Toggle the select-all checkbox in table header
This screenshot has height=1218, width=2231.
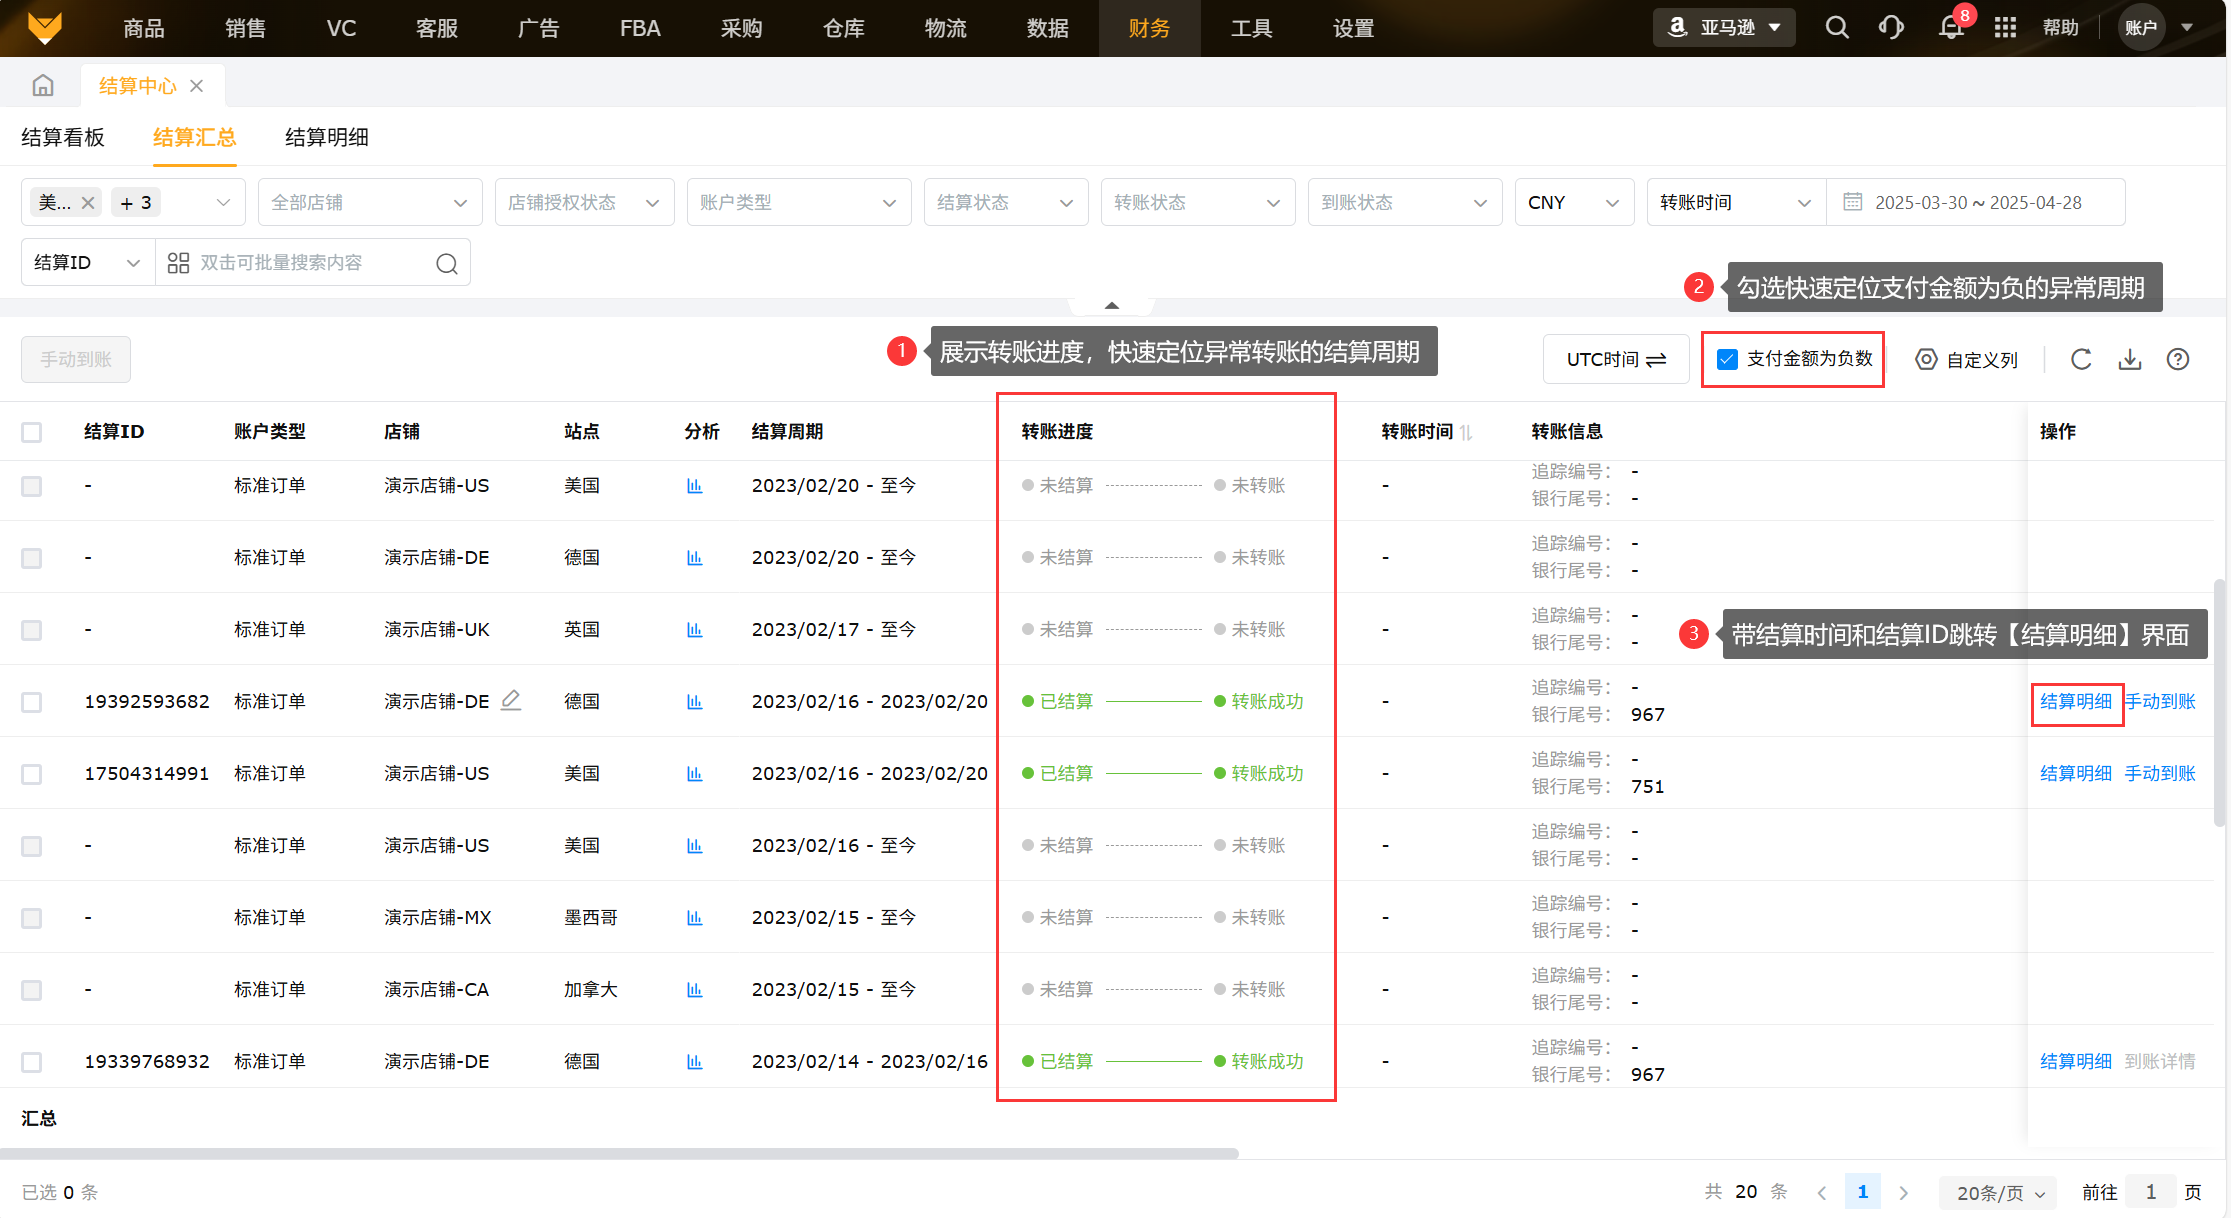[x=32, y=432]
